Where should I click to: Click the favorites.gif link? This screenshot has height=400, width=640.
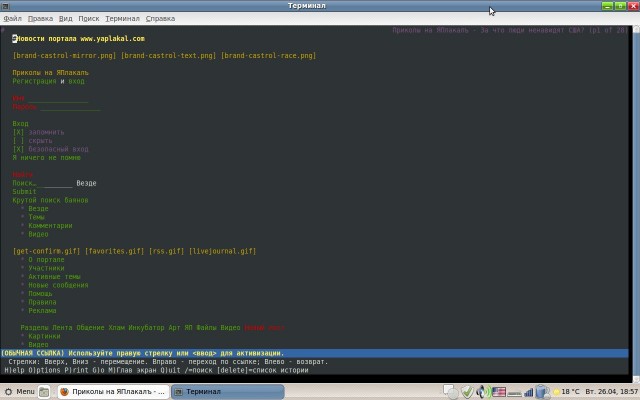point(115,251)
